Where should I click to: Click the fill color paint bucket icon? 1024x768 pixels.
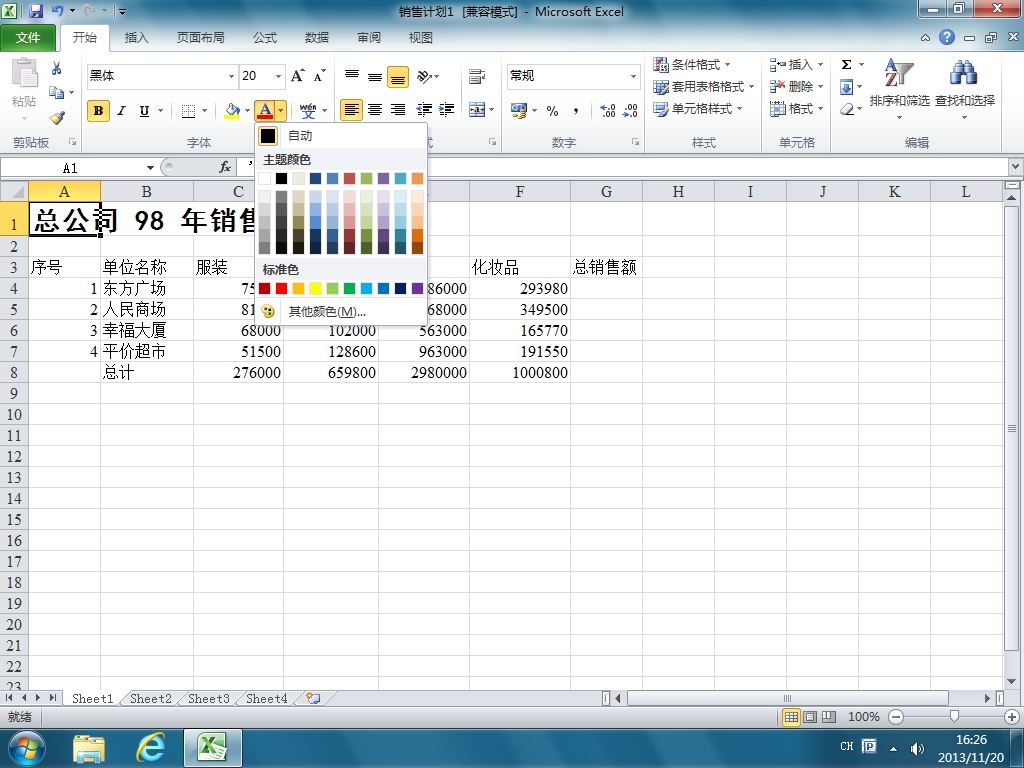[x=232, y=110]
